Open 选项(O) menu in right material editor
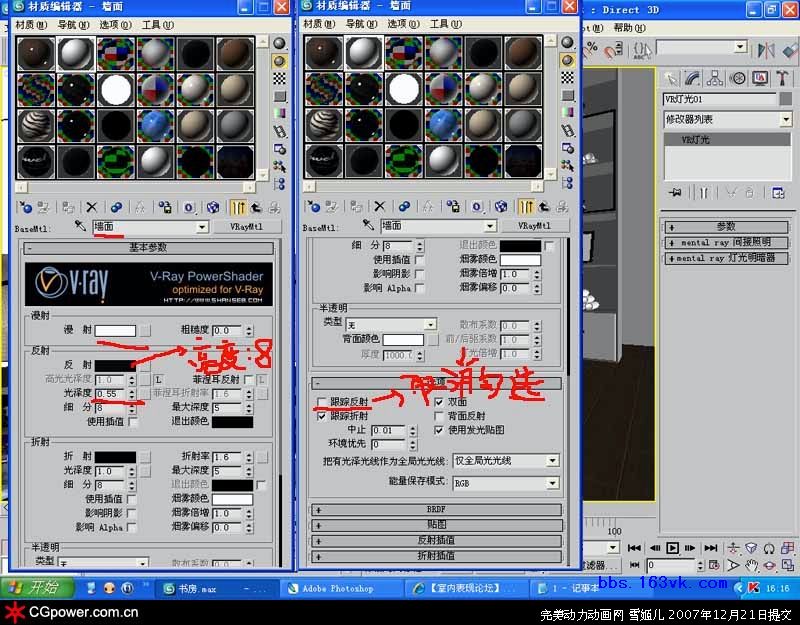The image size is (800, 625). pos(403,24)
